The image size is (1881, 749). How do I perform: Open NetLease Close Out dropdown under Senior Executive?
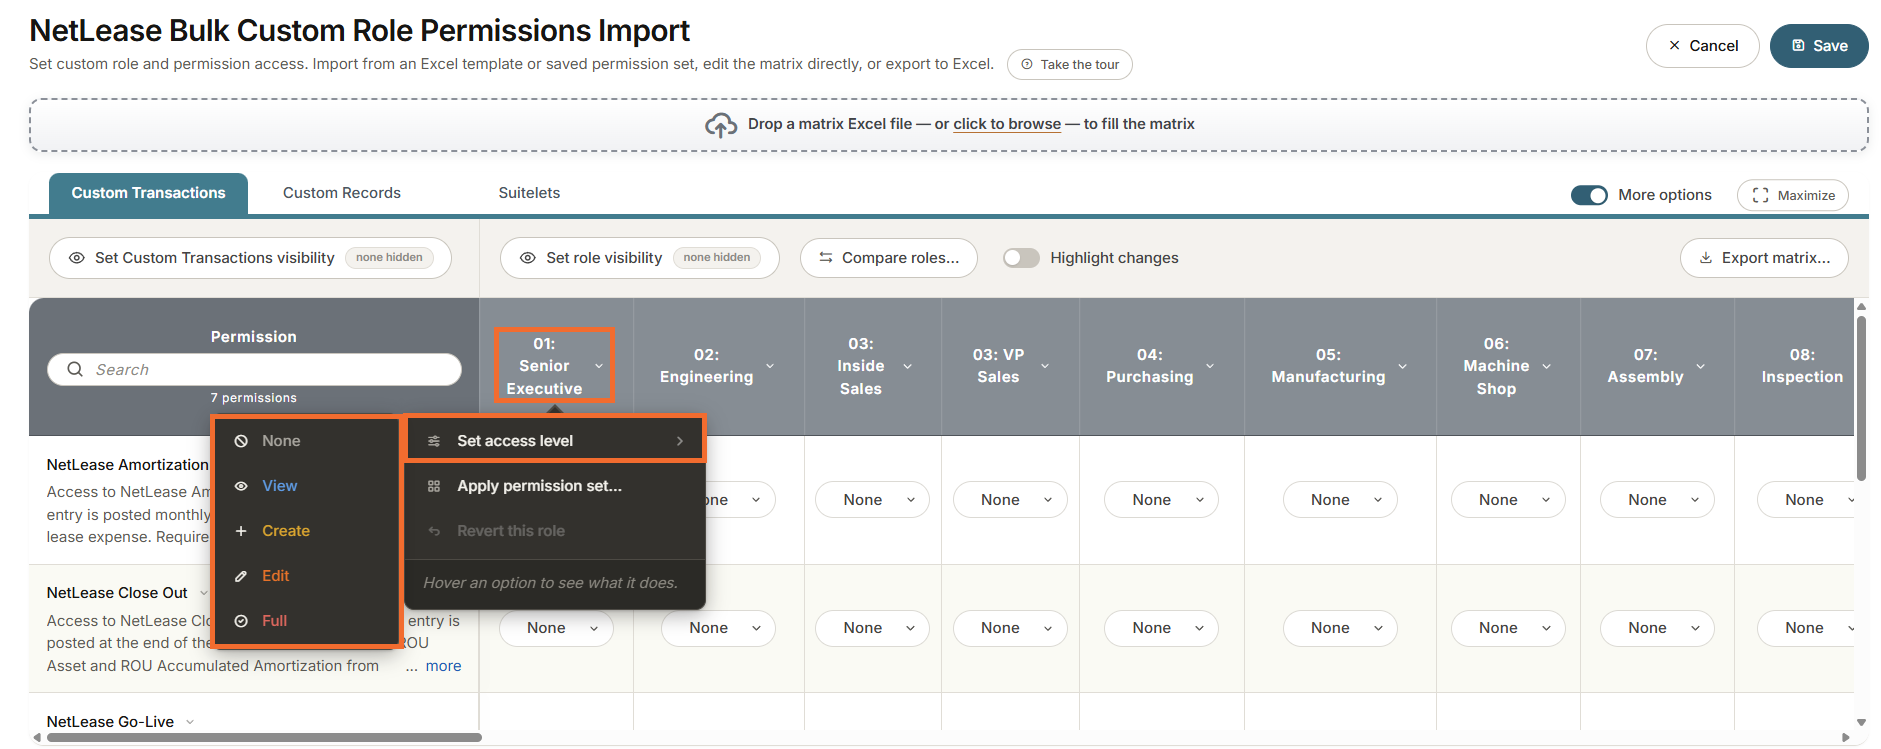(x=556, y=628)
